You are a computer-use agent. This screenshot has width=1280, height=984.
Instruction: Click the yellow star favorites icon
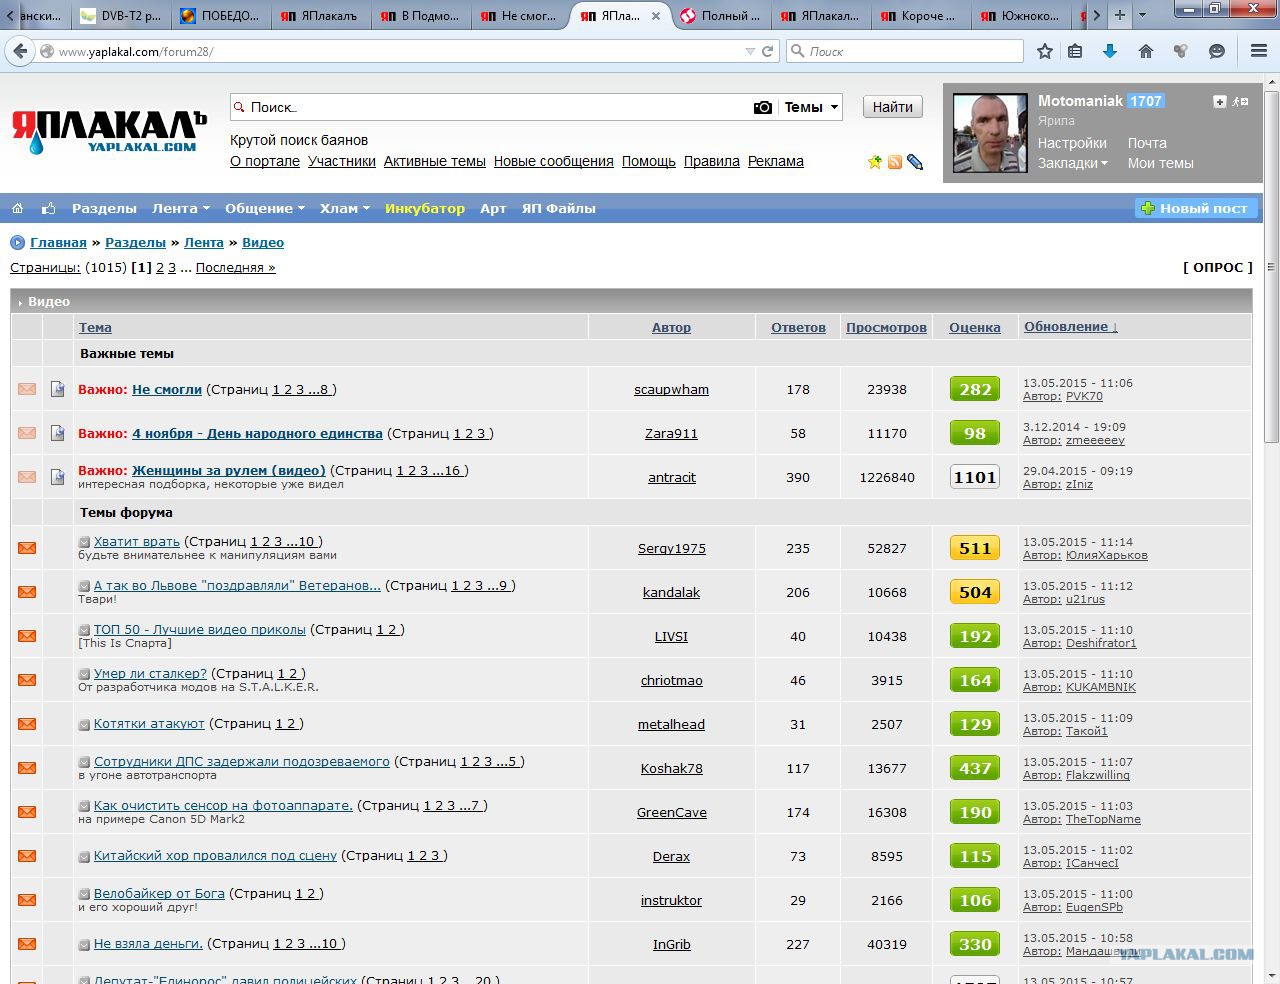coord(875,162)
